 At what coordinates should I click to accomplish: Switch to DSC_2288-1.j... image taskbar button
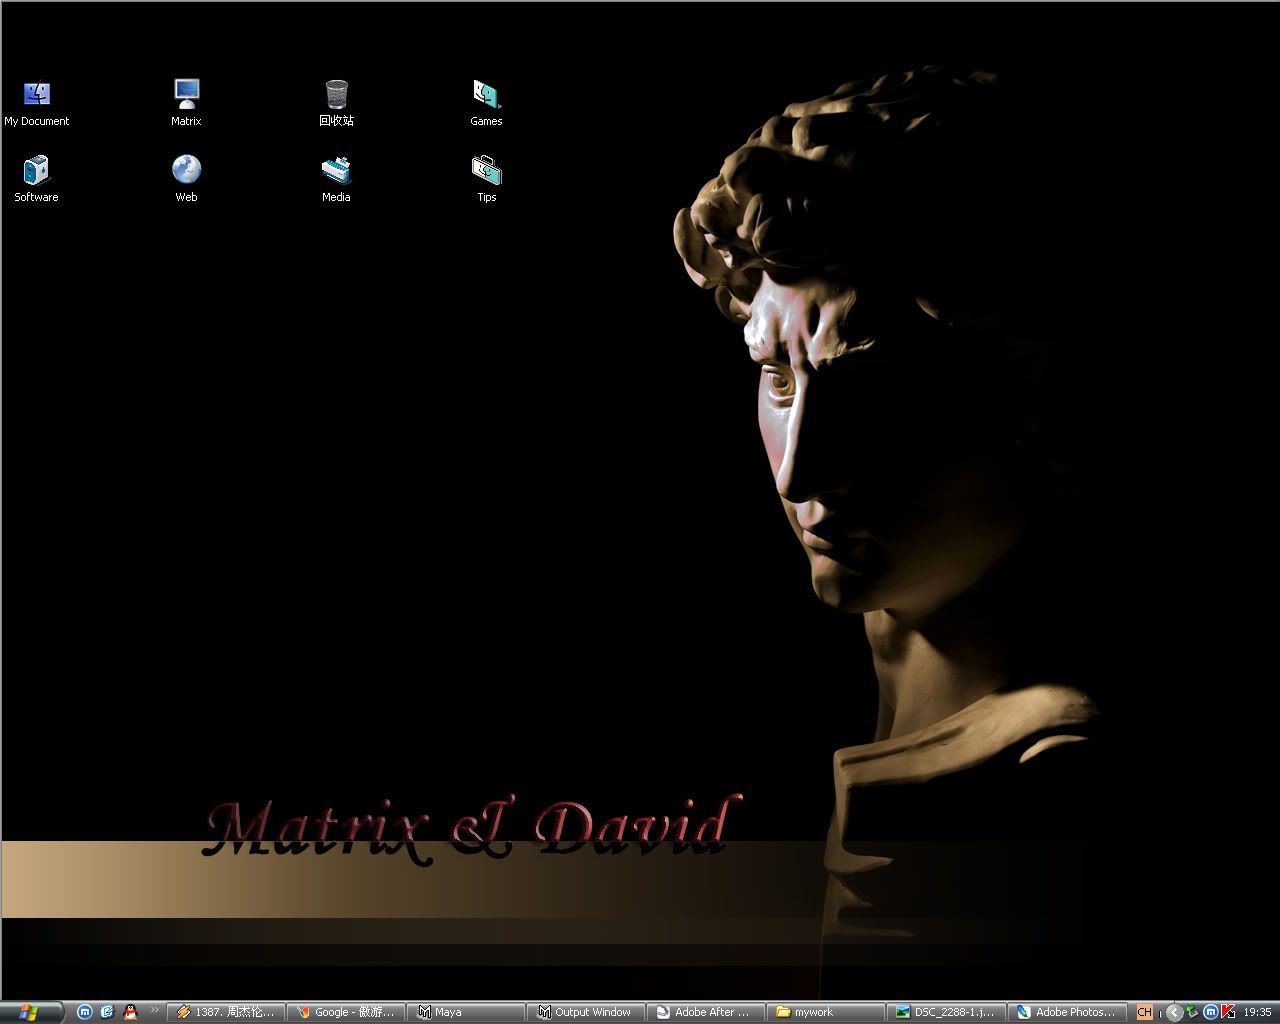point(946,1012)
